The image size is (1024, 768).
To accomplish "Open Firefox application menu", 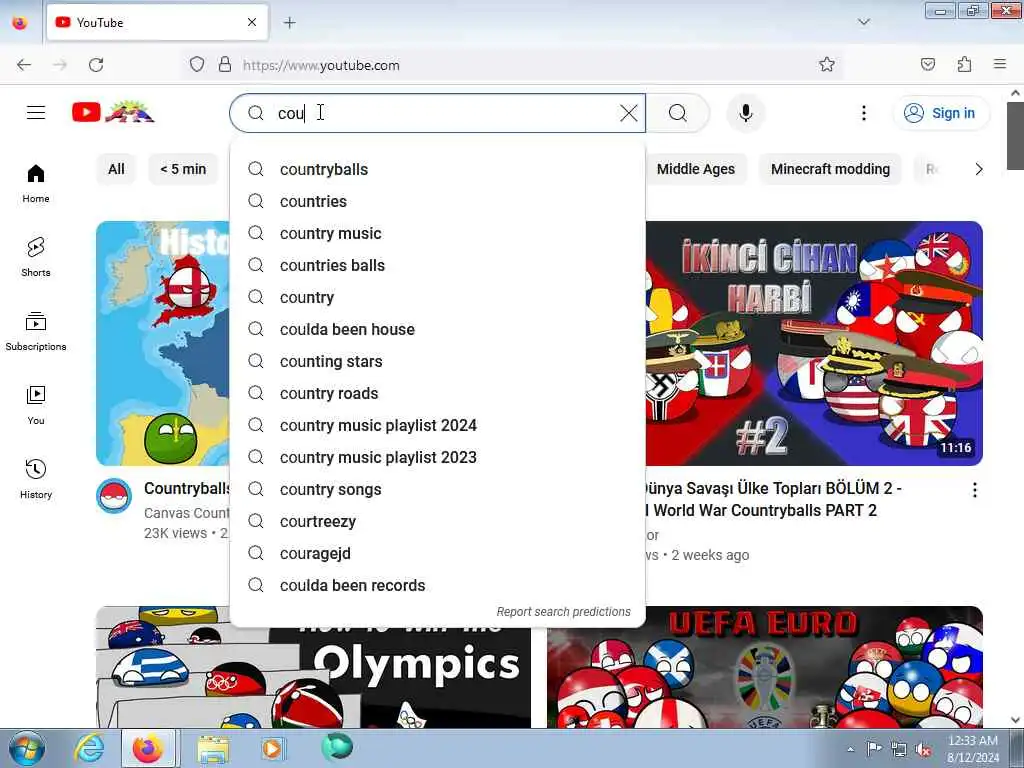I will point(1000,64).
